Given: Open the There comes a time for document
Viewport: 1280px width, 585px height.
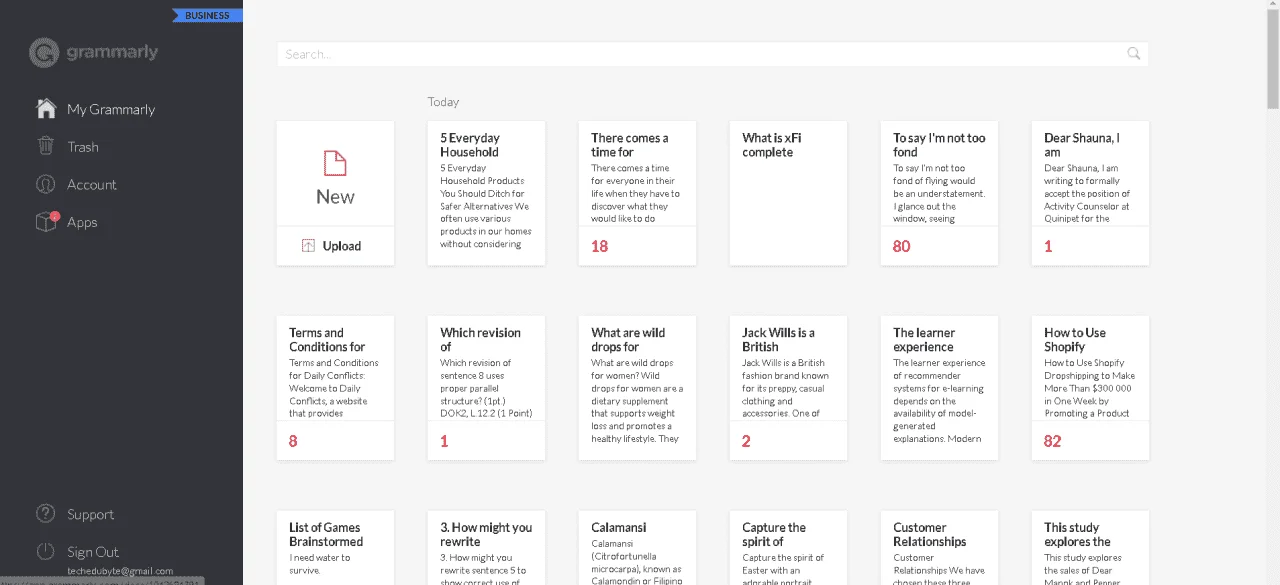Looking at the screenshot, I should 637,193.
